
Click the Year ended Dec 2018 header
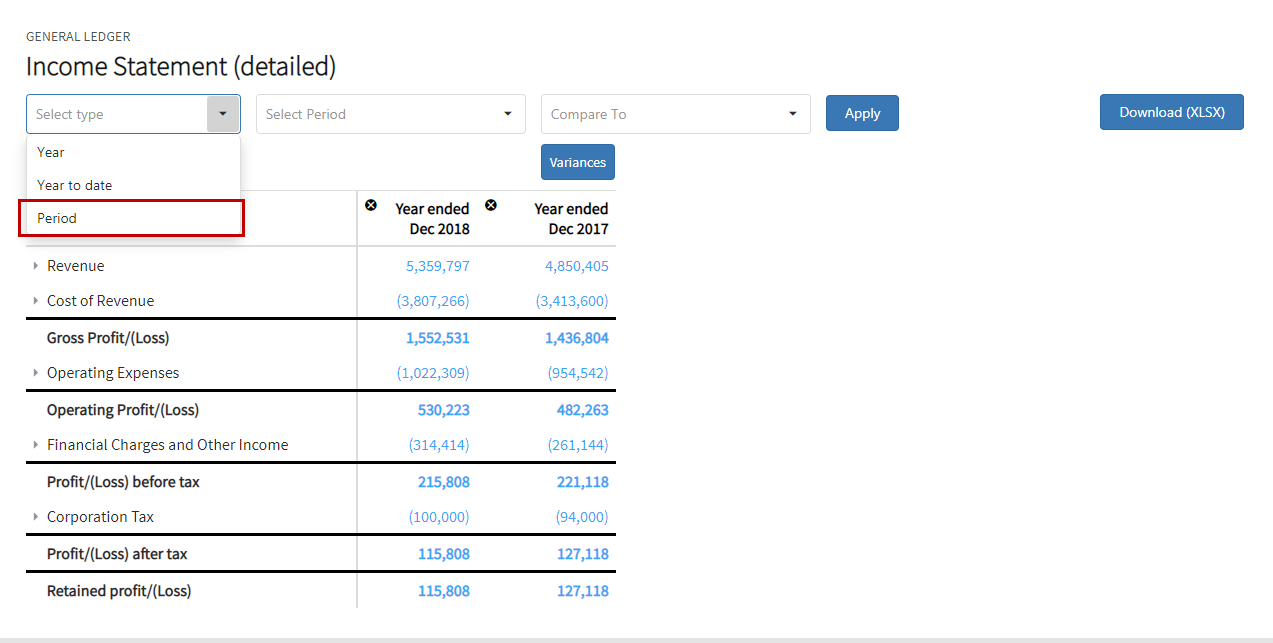[x=432, y=219]
